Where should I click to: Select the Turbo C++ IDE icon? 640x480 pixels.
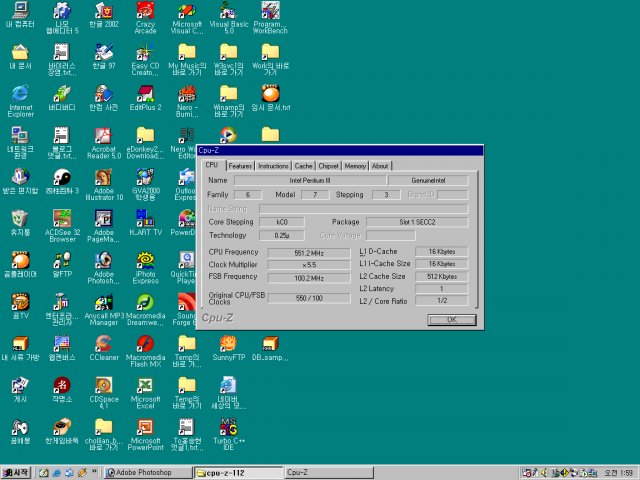pyautogui.click(x=229, y=435)
